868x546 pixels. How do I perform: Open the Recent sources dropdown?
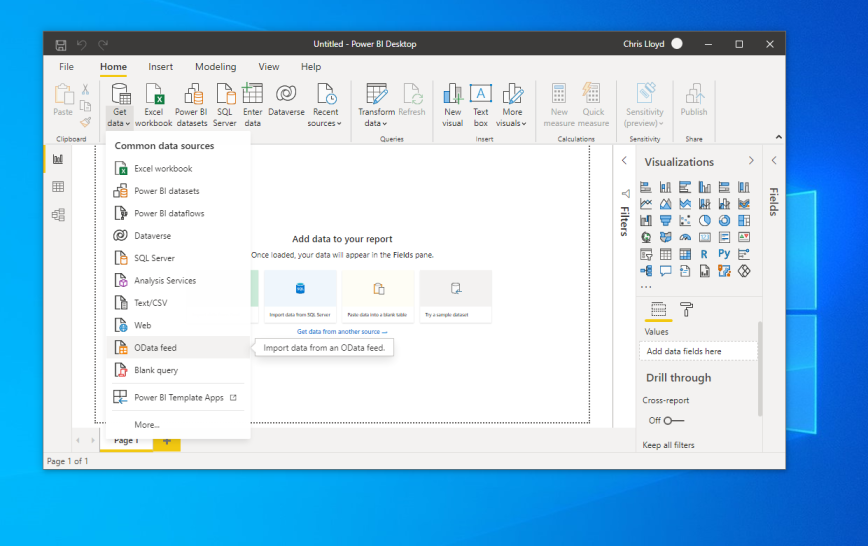click(x=325, y=105)
